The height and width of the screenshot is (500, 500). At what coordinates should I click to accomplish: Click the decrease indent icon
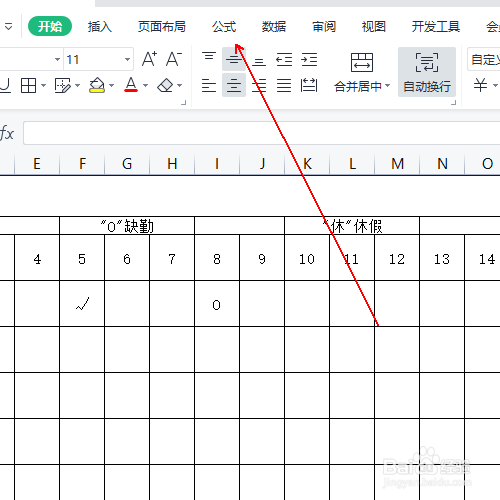284,60
